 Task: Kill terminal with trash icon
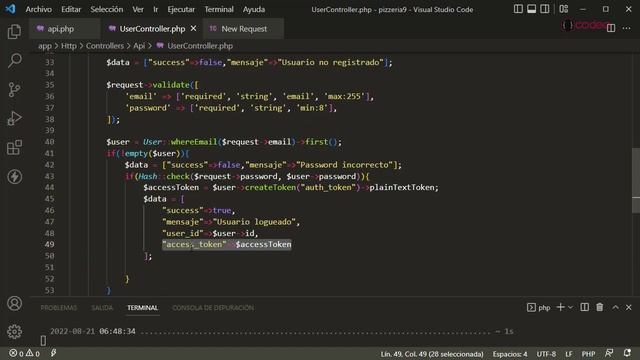pos(600,307)
